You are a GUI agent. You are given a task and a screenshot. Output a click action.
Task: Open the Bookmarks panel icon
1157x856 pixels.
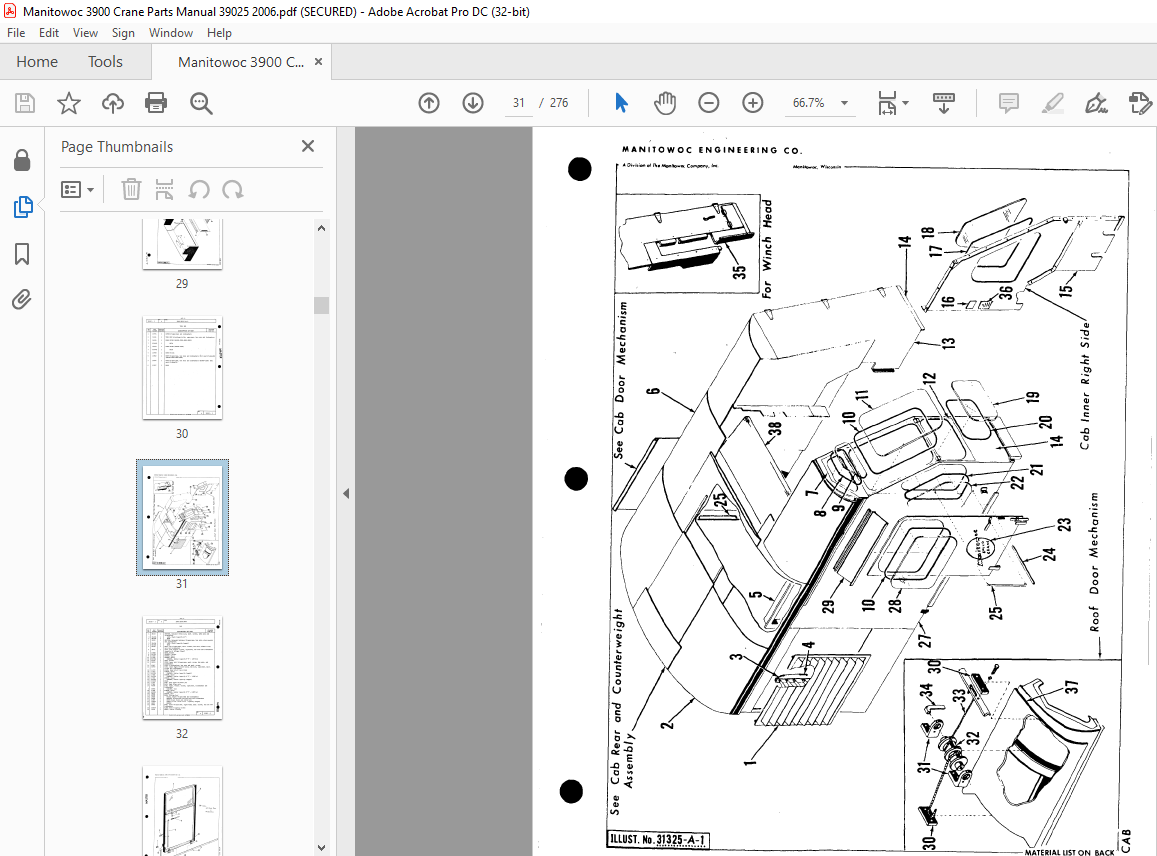[22, 254]
